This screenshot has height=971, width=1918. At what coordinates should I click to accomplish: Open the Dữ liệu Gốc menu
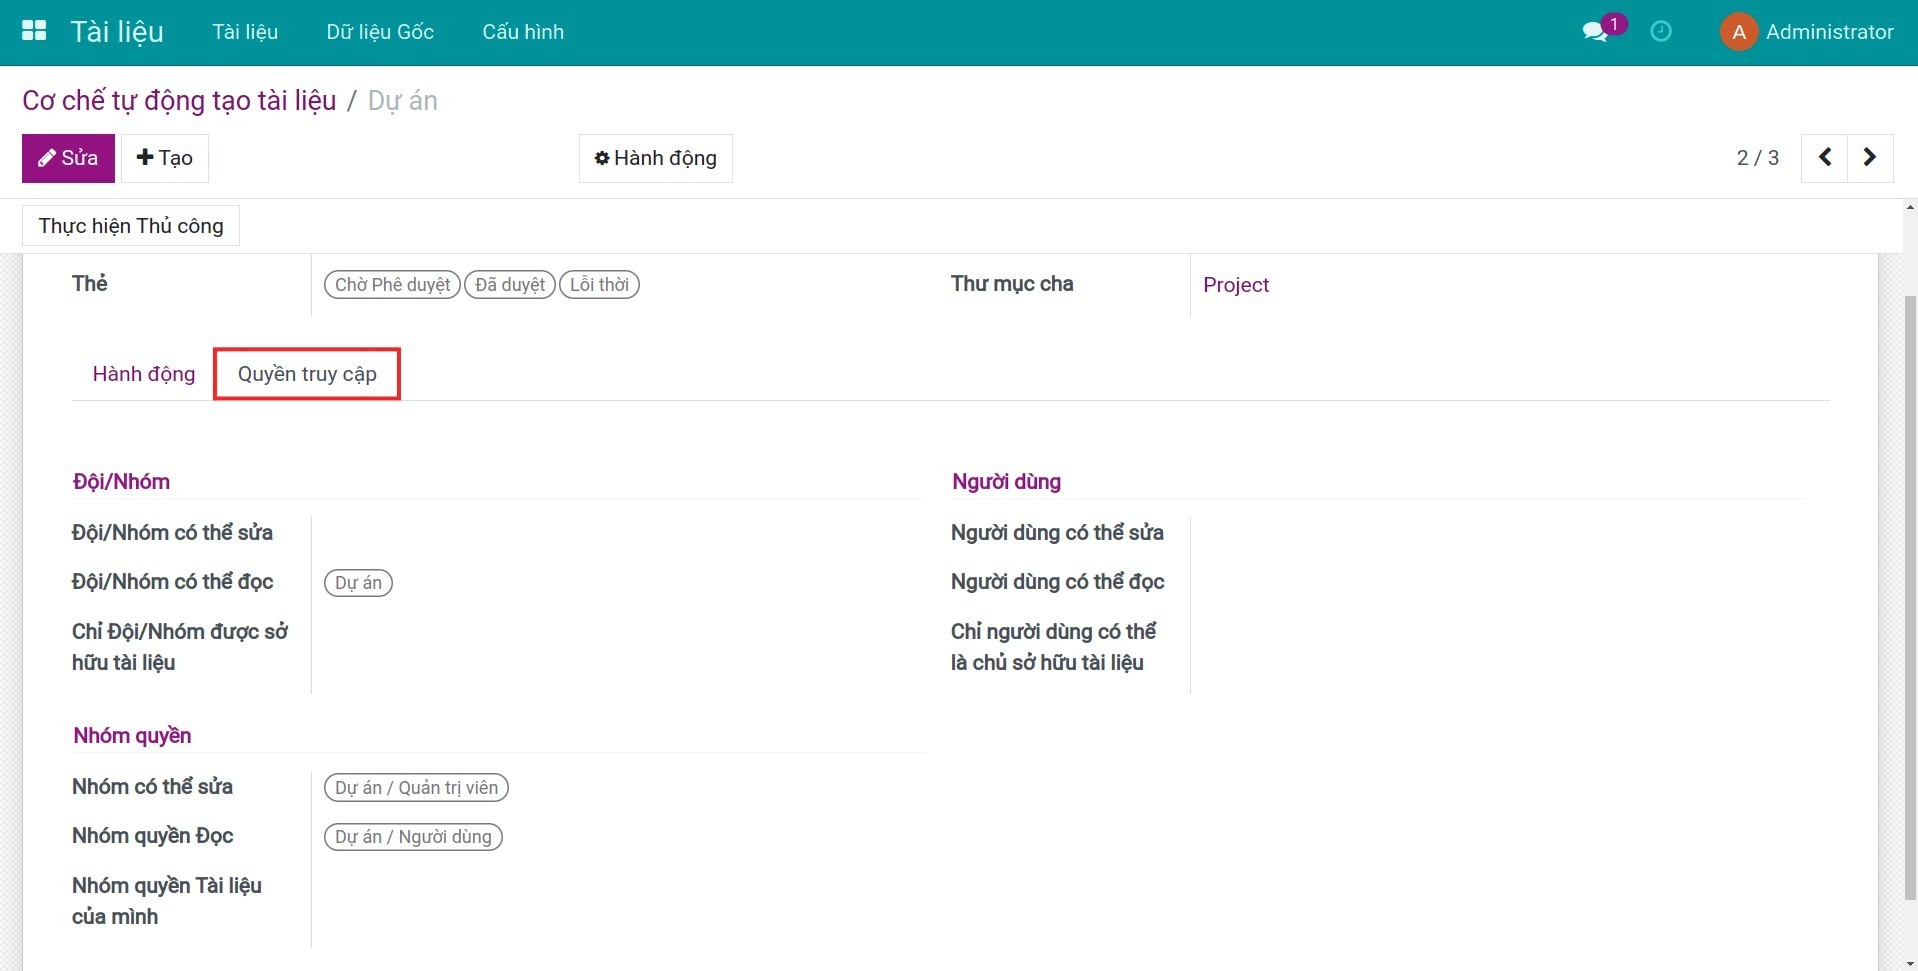coord(380,32)
